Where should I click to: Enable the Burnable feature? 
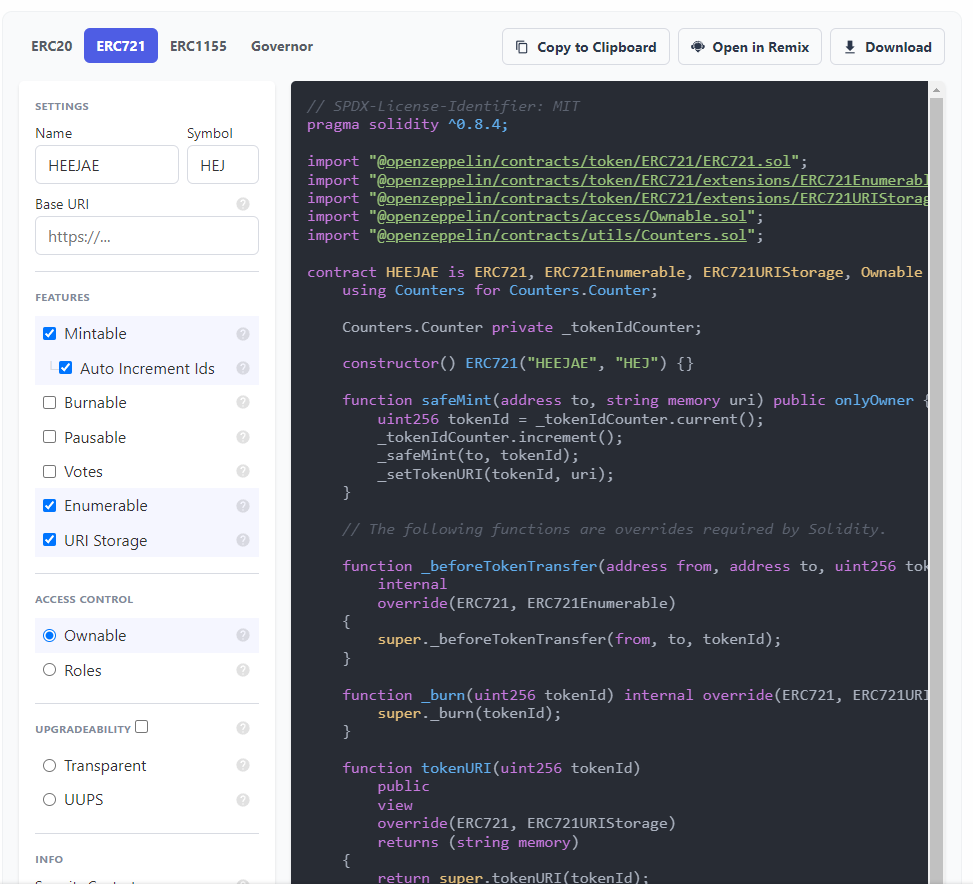(x=50, y=403)
